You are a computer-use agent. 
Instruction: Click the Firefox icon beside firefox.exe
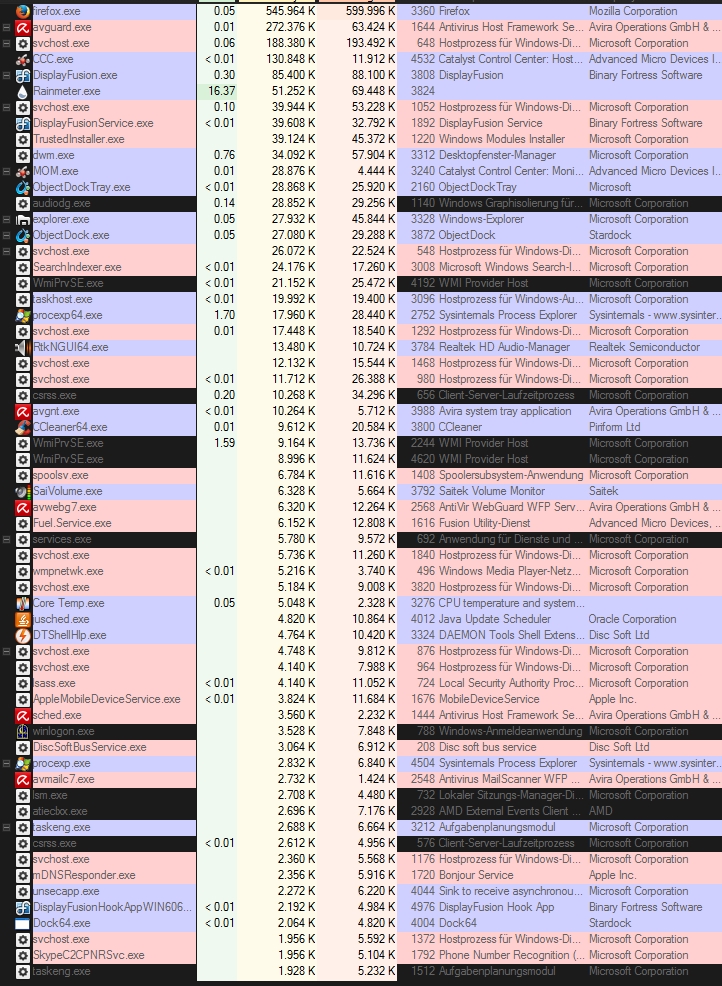[23, 11]
